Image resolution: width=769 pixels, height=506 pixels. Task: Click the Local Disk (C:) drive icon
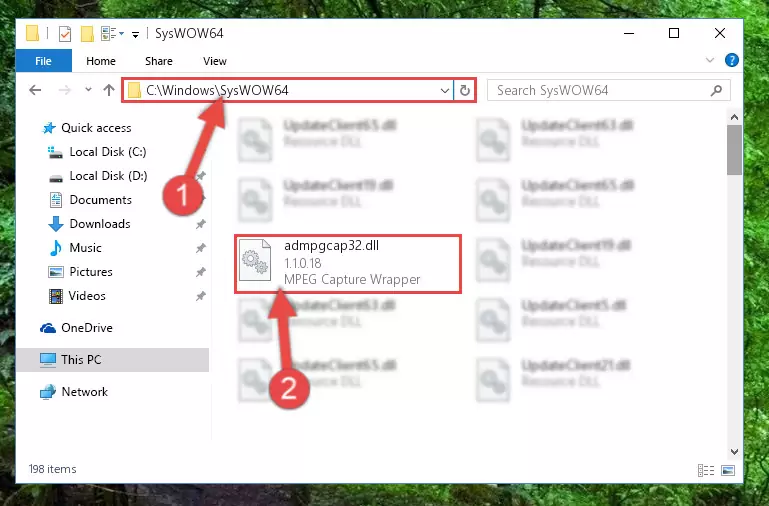[x=55, y=152]
